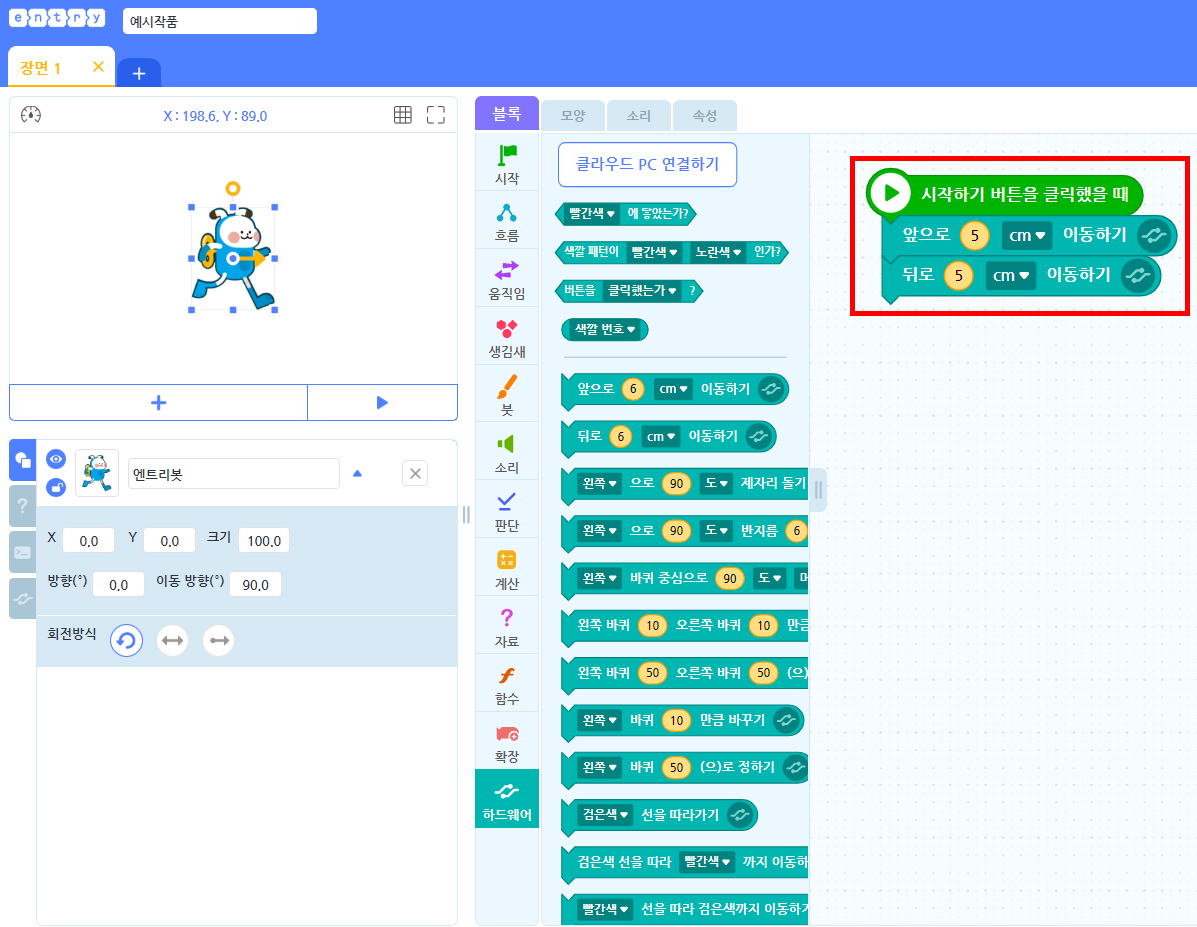Open the 함수 block category
This screenshot has width=1197, height=927.
click(x=507, y=686)
